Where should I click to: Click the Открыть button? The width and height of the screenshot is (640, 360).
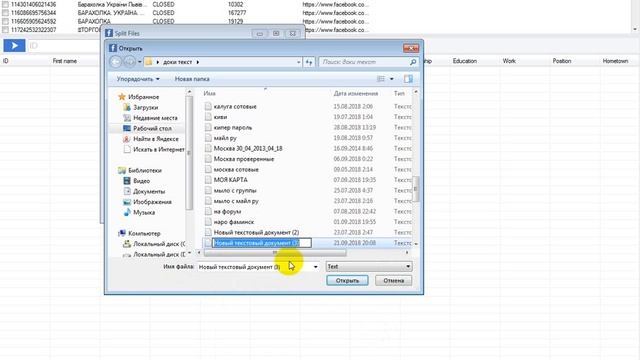tap(347, 280)
